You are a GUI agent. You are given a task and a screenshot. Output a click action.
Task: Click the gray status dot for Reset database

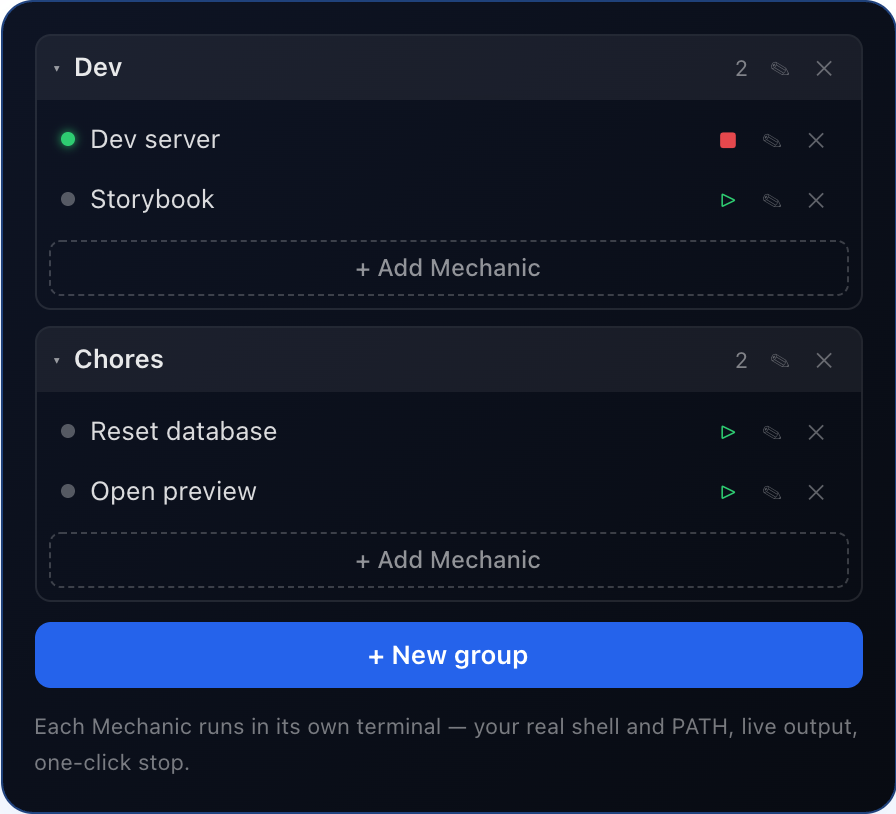coord(68,431)
